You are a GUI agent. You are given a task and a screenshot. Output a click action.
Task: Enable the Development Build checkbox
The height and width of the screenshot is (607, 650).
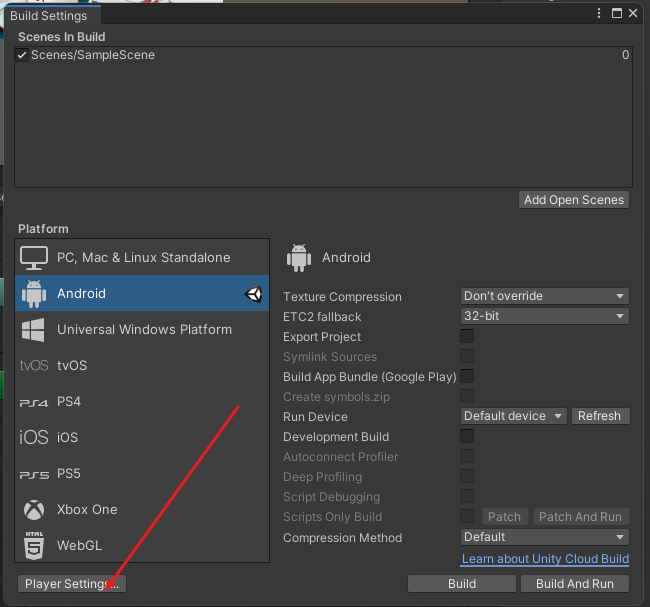467,436
